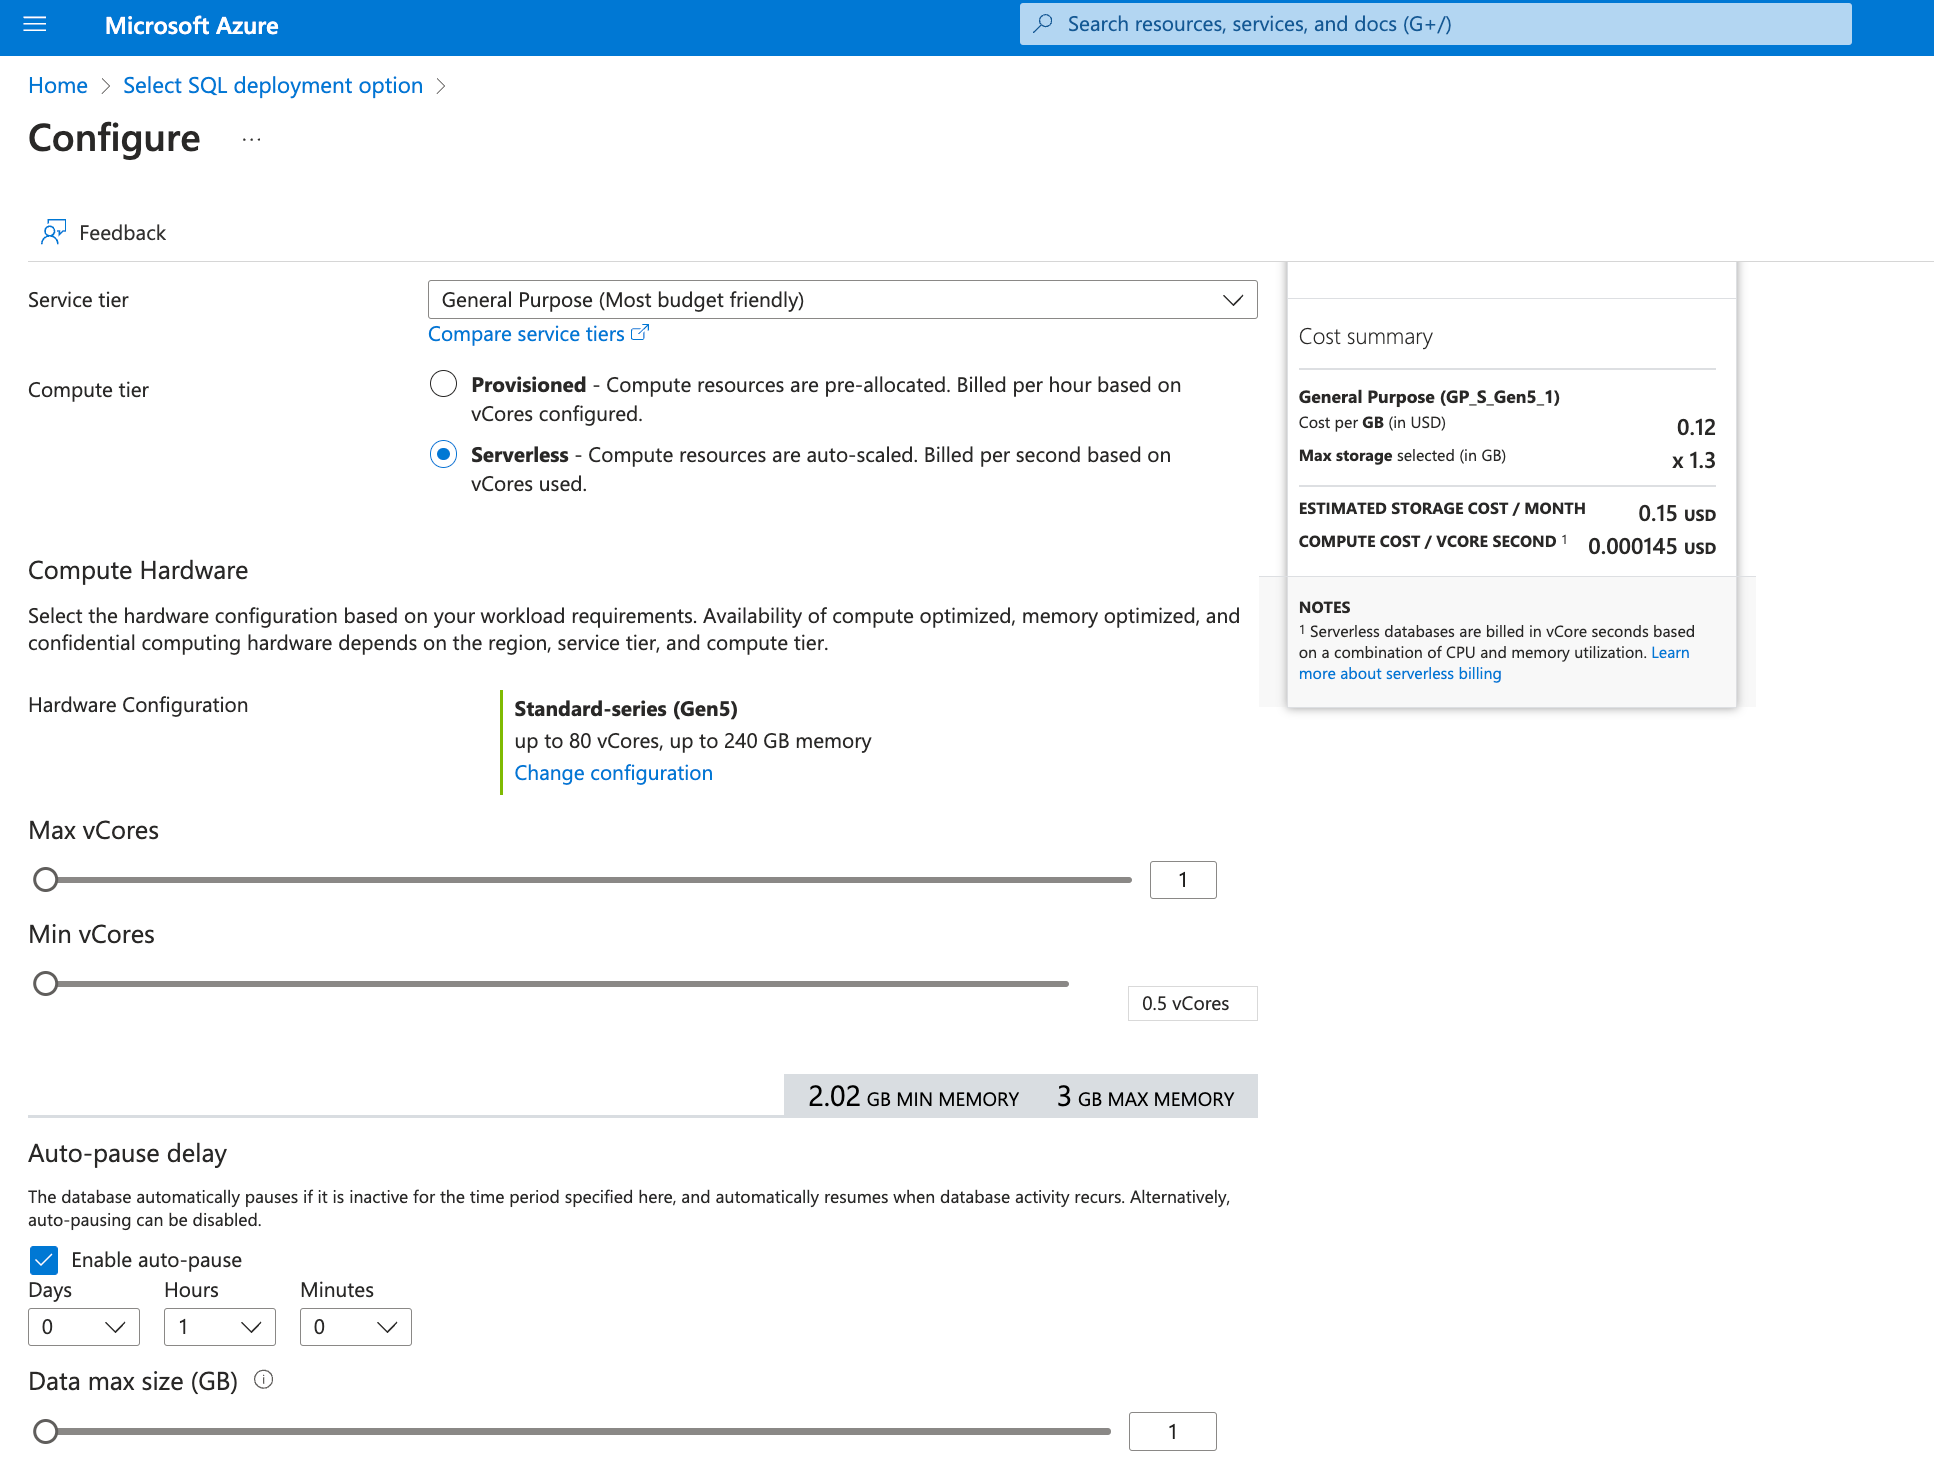The width and height of the screenshot is (1934, 1458).
Task: Click external link icon beside Compare service tiers
Action: tap(640, 333)
